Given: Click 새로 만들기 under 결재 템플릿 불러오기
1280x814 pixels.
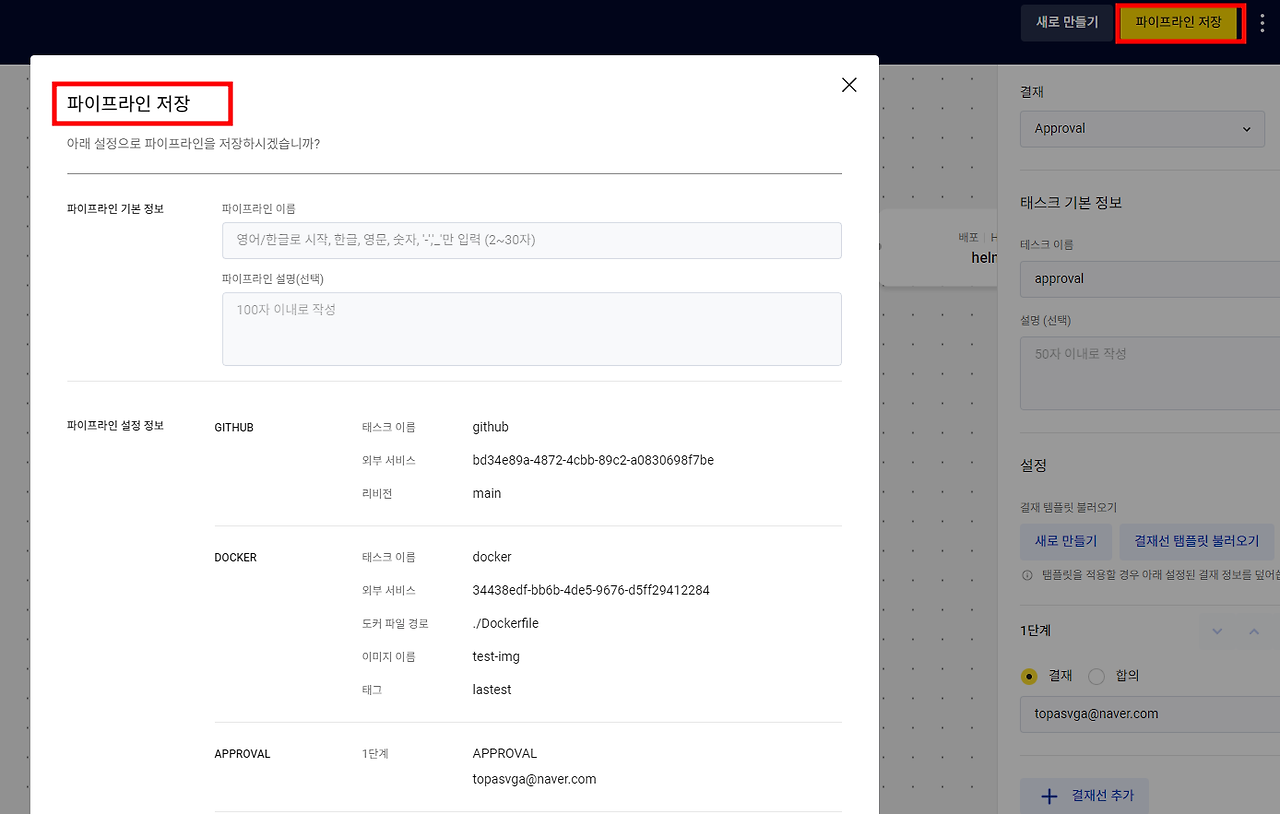Looking at the screenshot, I should point(1066,541).
